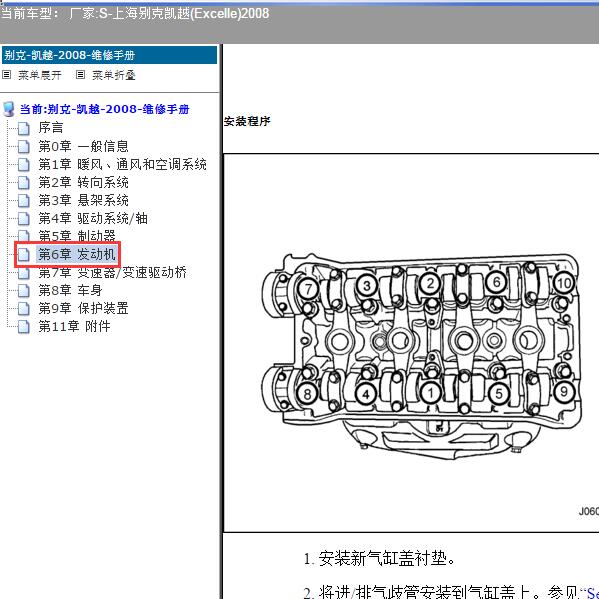
Task: Click the 别克-凯越-2008-维修手册 panel header
Action: (109, 55)
